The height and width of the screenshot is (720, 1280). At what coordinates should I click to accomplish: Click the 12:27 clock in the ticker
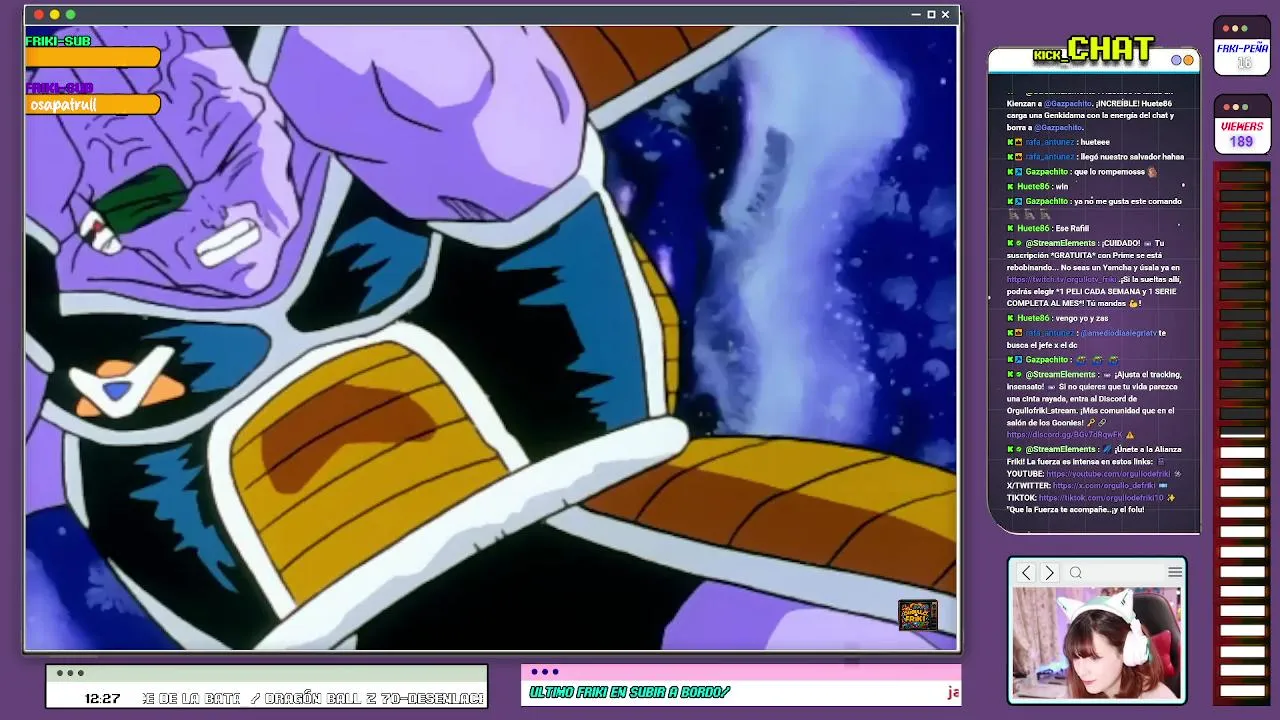(102, 698)
